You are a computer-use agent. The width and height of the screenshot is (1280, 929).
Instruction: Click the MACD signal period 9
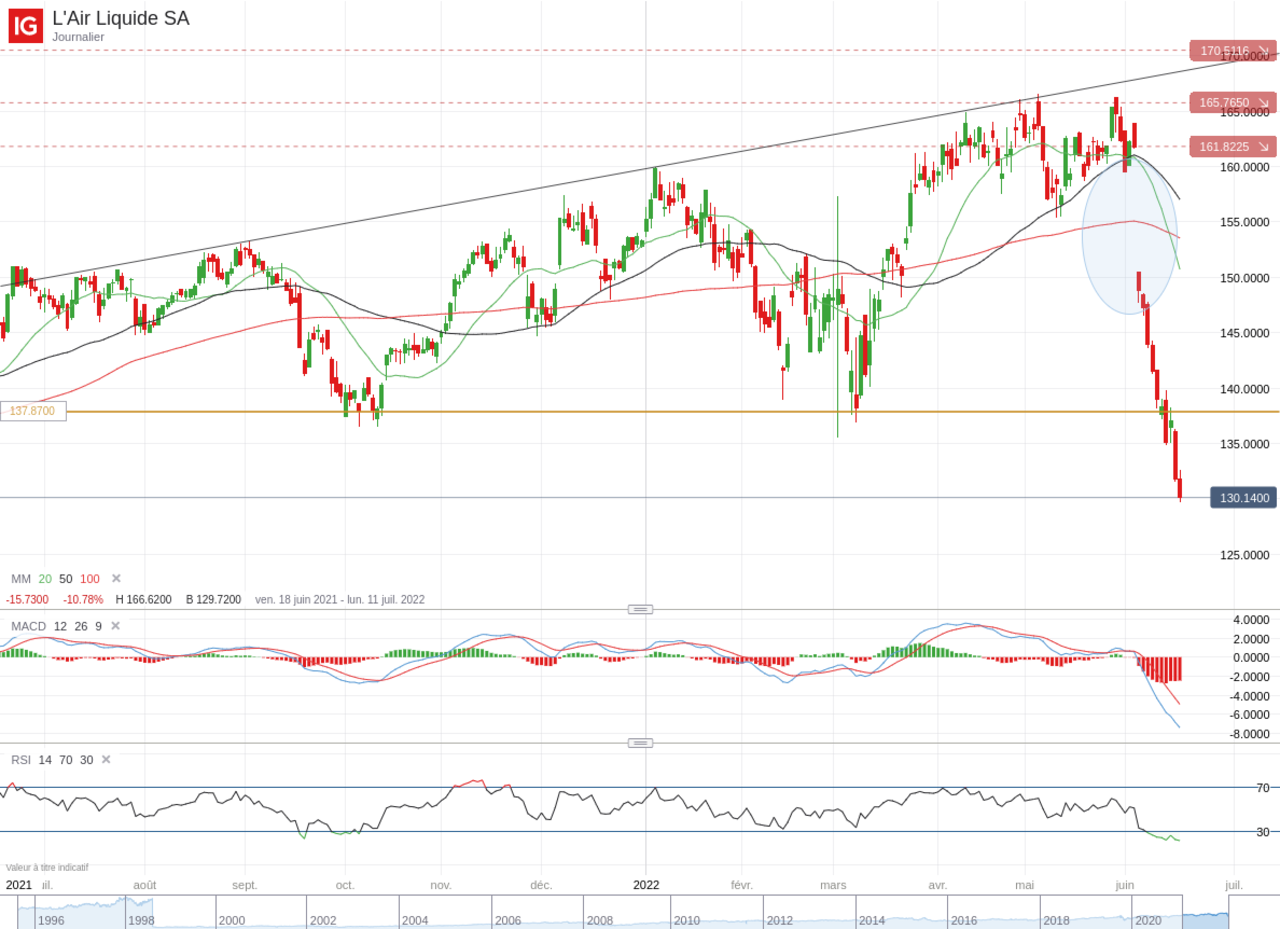98,626
